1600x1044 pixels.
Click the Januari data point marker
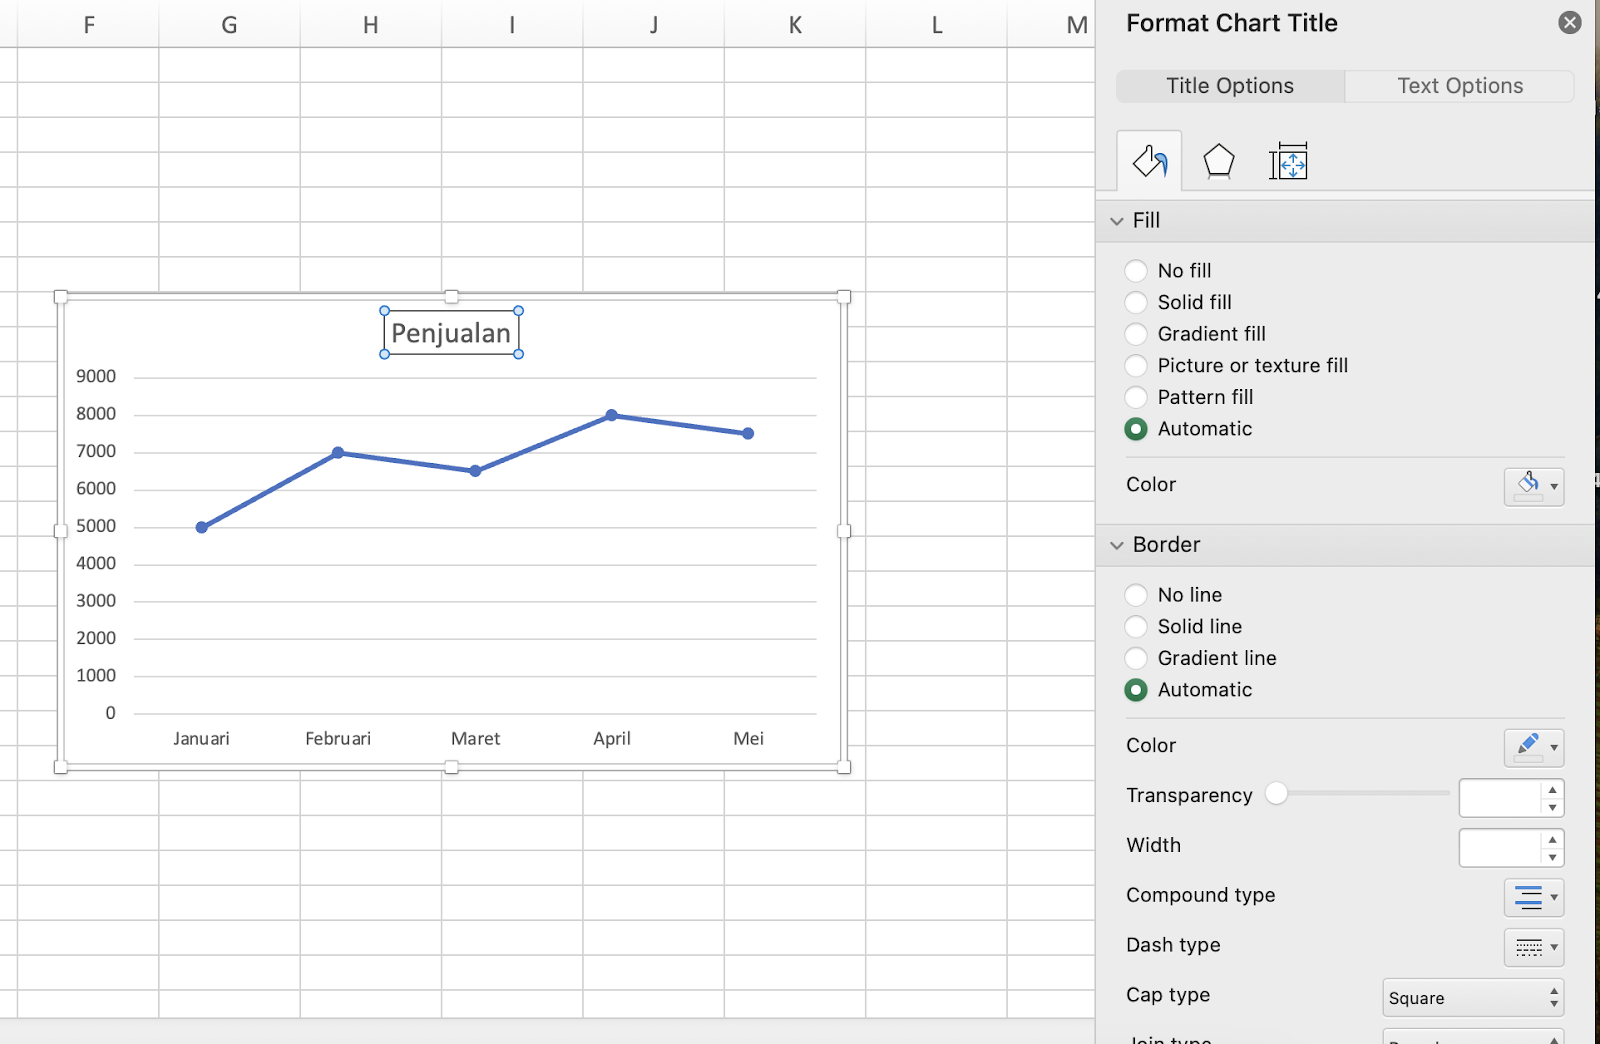tap(201, 527)
